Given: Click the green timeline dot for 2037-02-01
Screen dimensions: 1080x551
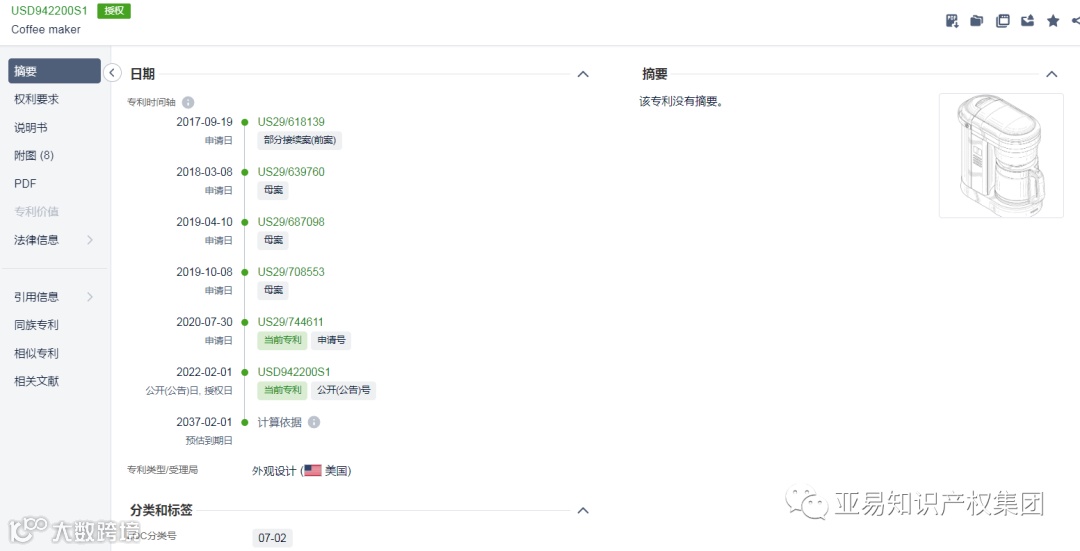Looking at the screenshot, I should point(245,422).
